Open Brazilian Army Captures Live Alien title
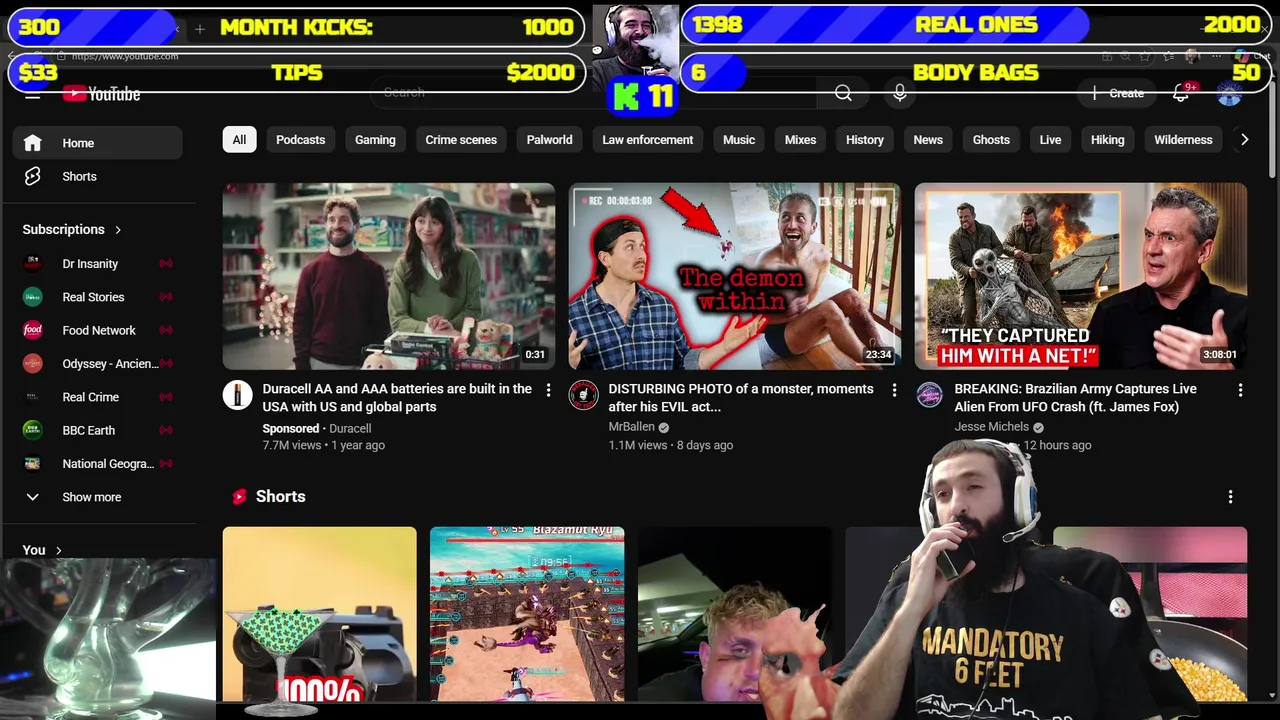 pyautogui.click(x=1075, y=398)
